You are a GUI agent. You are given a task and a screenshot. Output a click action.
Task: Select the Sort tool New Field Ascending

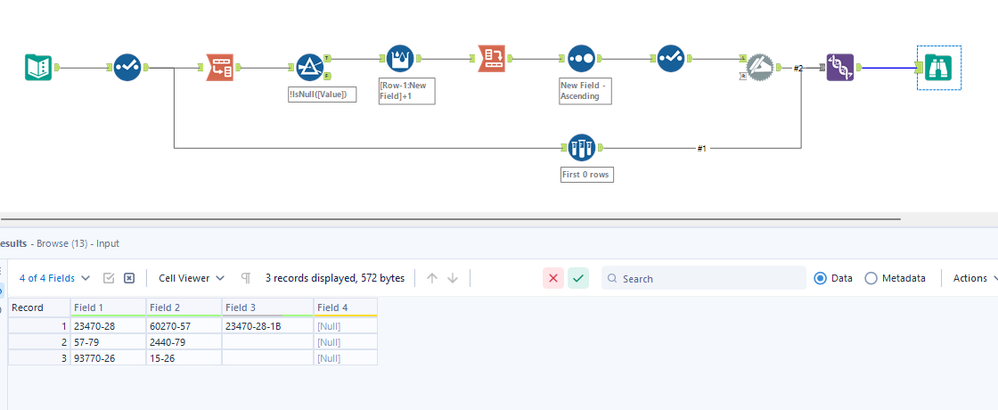581,59
